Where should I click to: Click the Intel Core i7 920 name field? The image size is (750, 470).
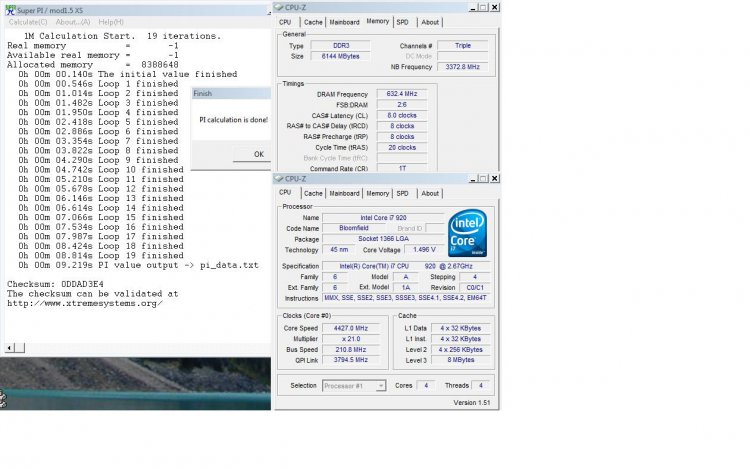pos(383,218)
